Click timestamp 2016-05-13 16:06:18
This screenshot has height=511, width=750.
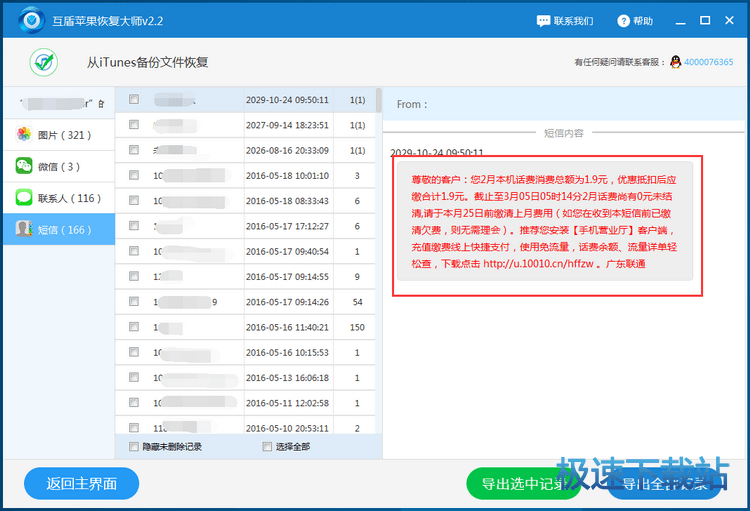point(287,378)
